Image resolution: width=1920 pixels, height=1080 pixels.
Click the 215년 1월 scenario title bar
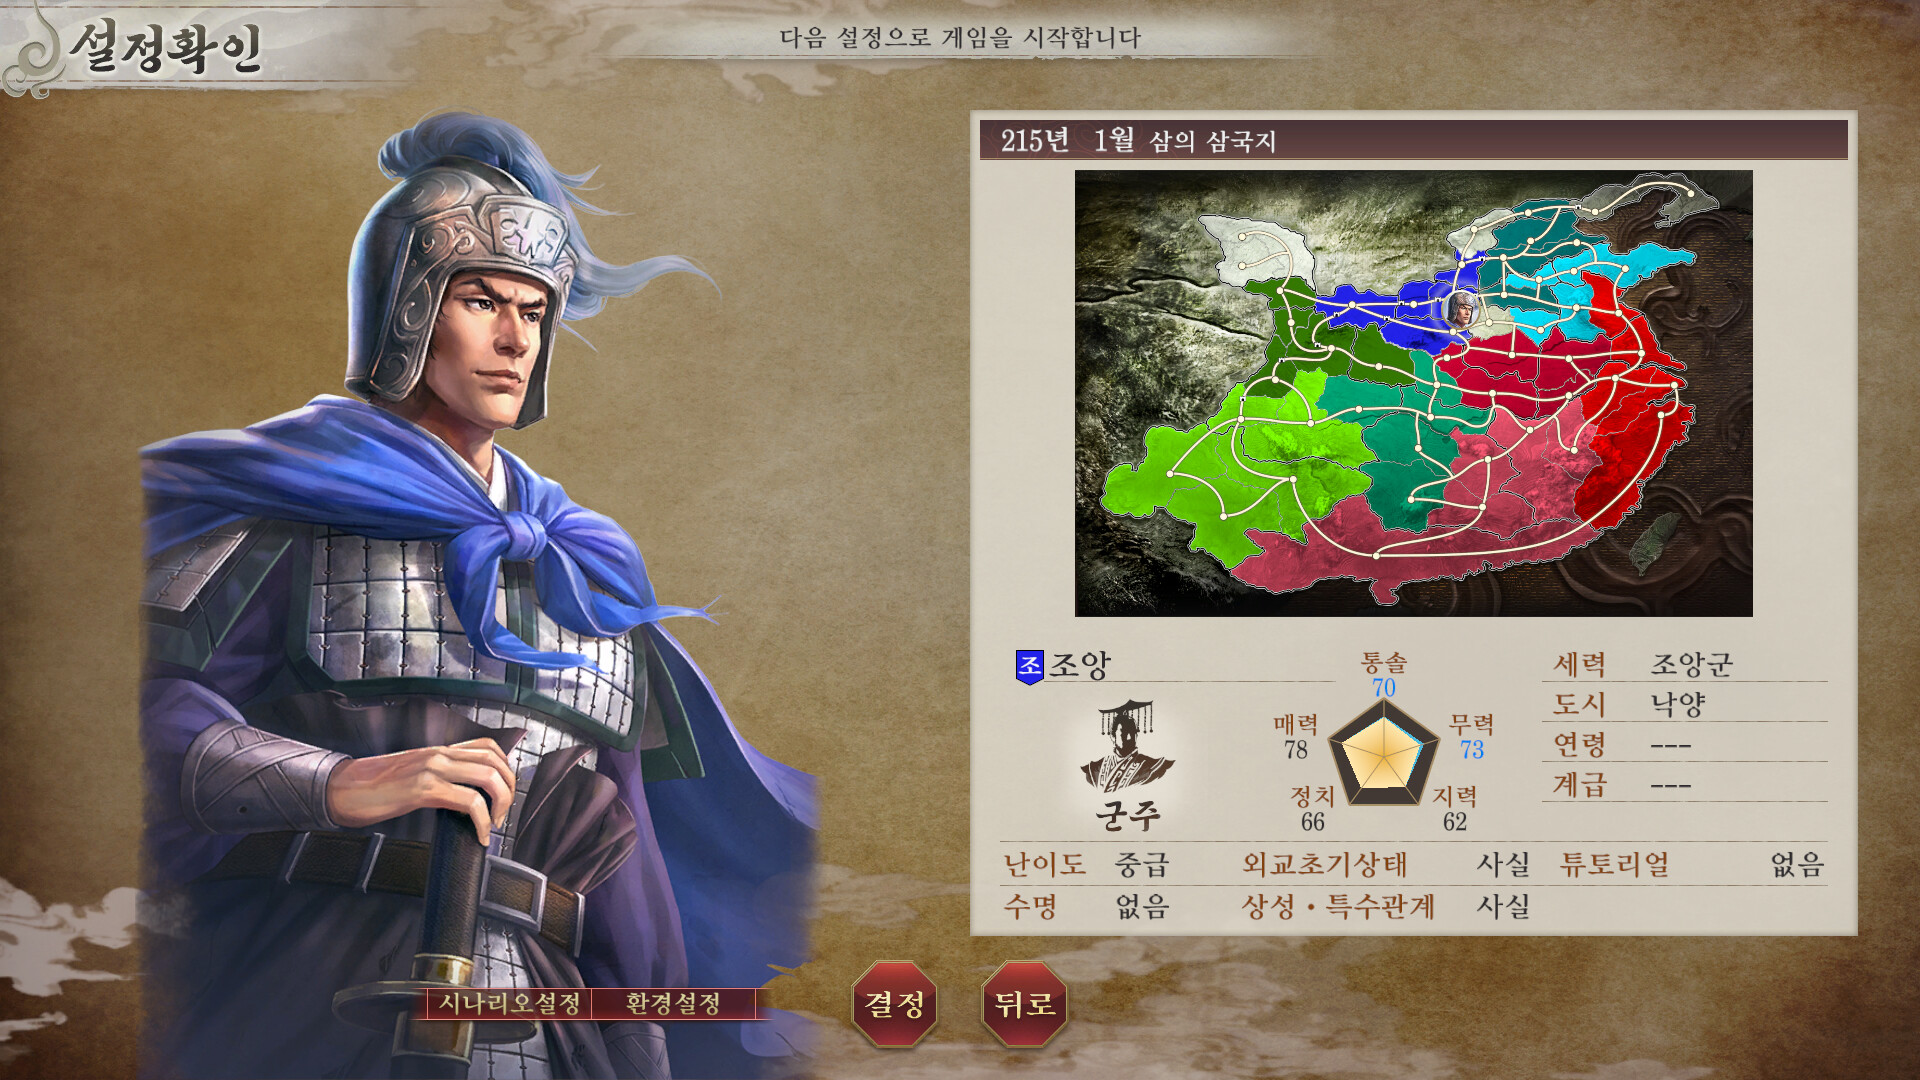click(1413, 140)
